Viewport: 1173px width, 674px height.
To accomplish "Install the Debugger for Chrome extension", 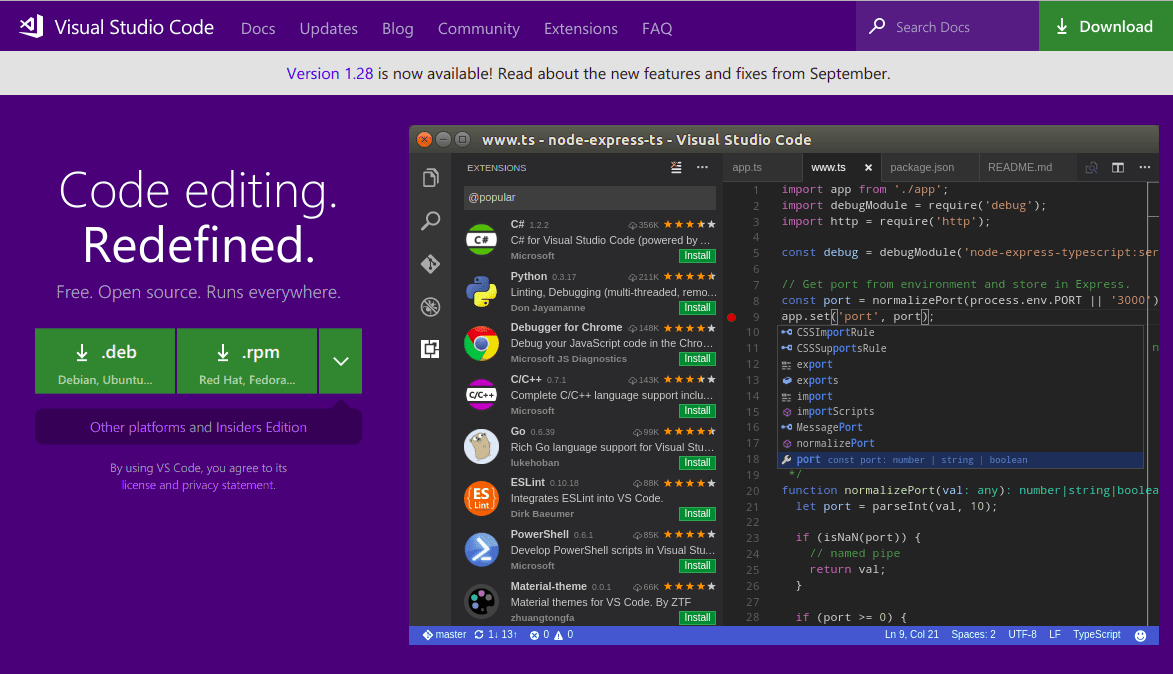I will [x=697, y=358].
